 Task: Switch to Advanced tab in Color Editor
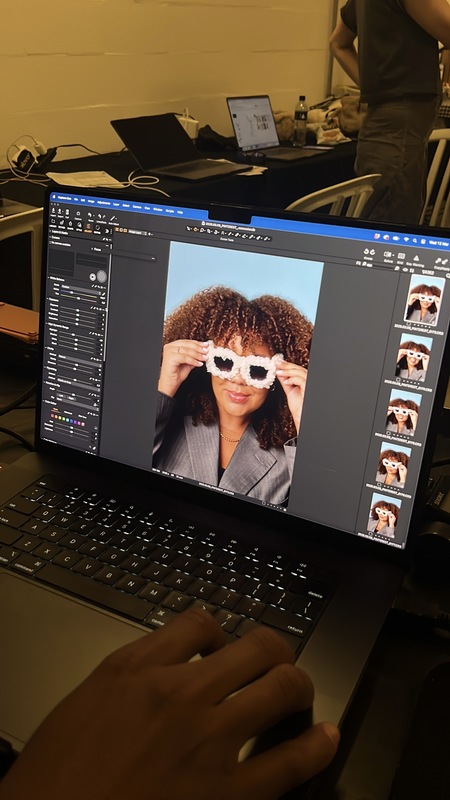pyautogui.click(x=68, y=413)
